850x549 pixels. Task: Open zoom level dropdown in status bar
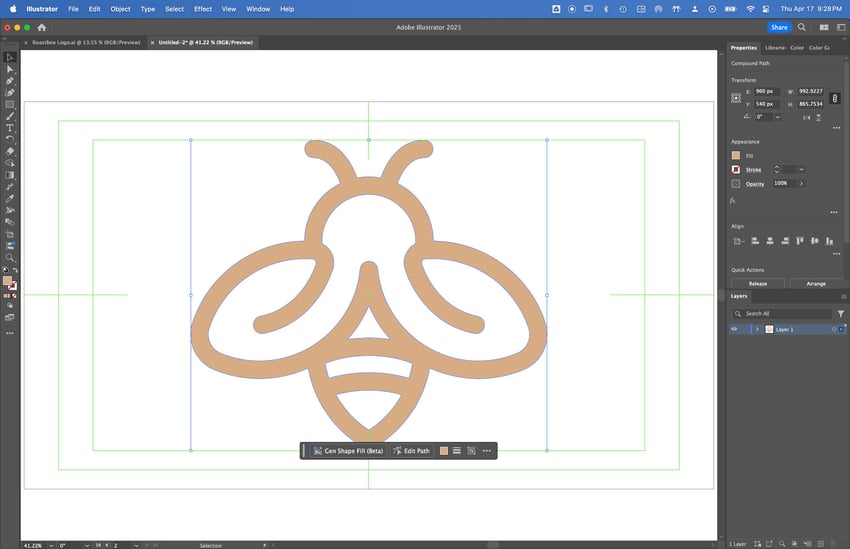(51, 545)
